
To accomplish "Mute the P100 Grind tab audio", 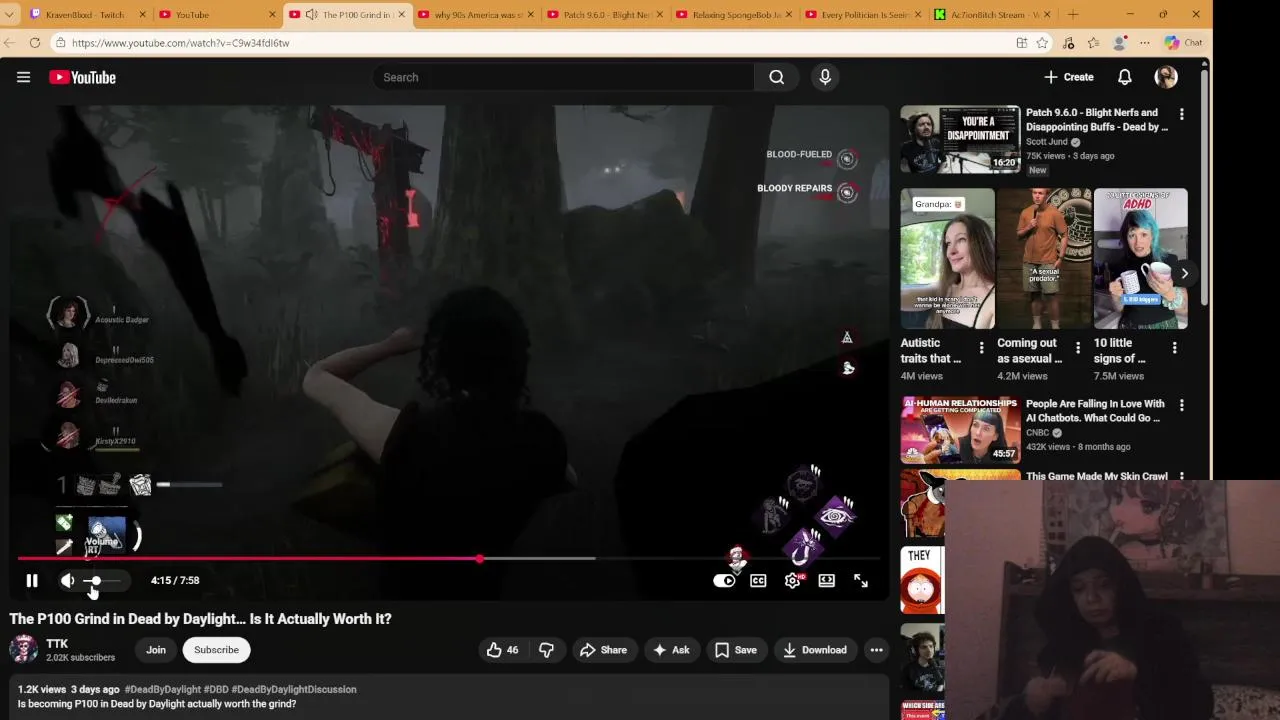I will pyautogui.click(x=311, y=14).
